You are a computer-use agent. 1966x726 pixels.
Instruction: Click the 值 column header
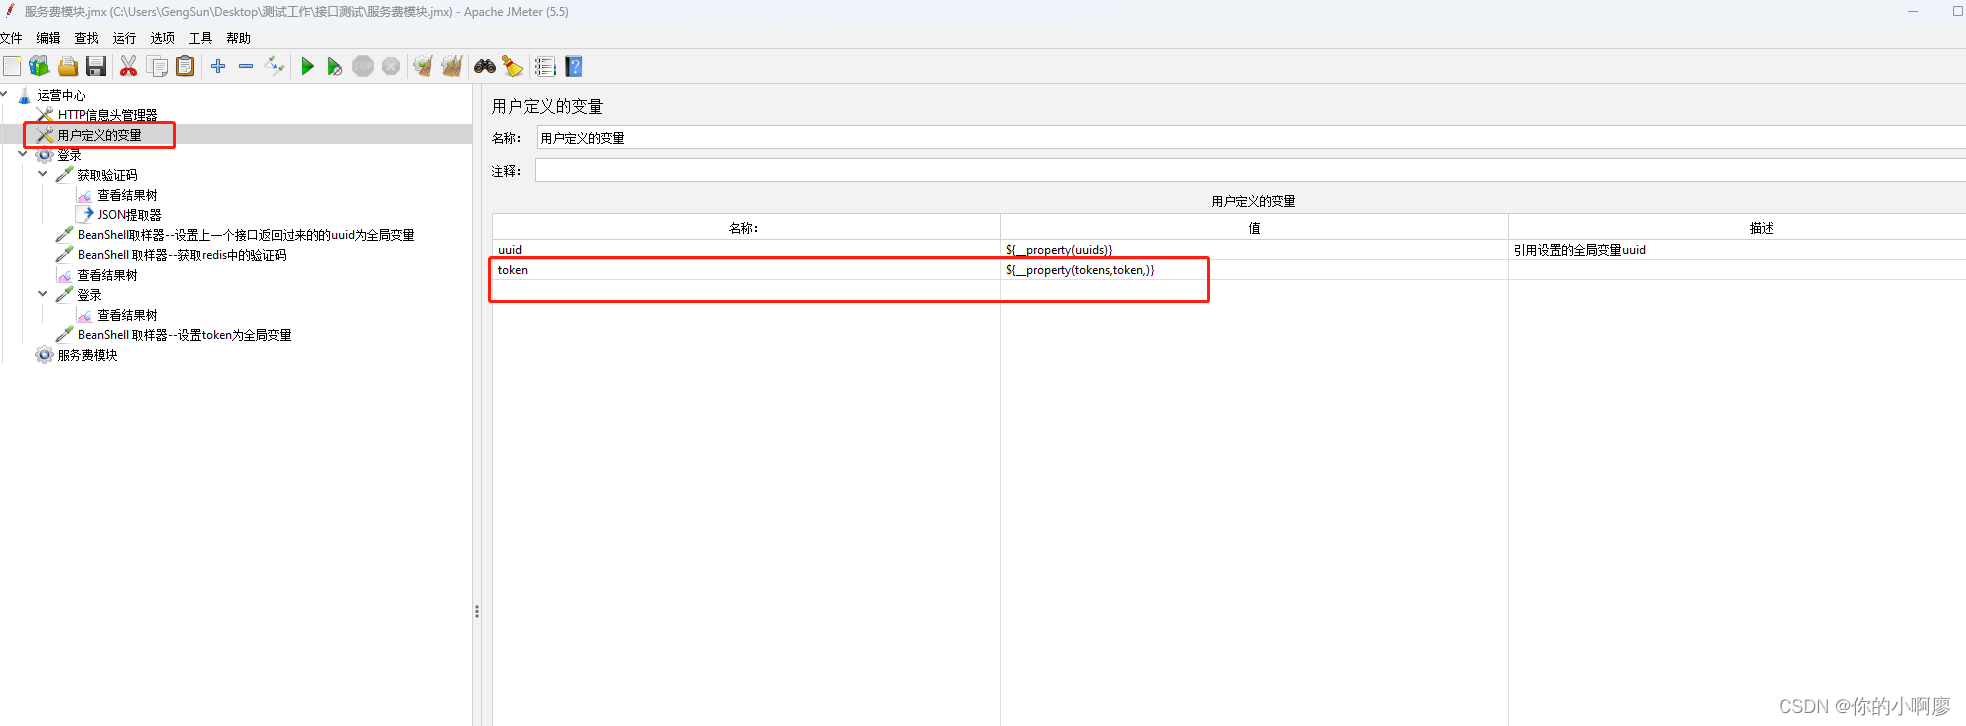[1254, 228]
